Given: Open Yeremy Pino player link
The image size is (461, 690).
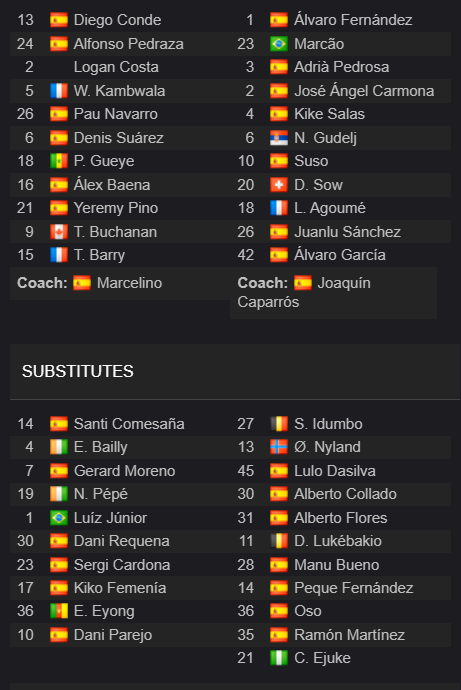Looking at the screenshot, I should pyautogui.click(x=116, y=208).
